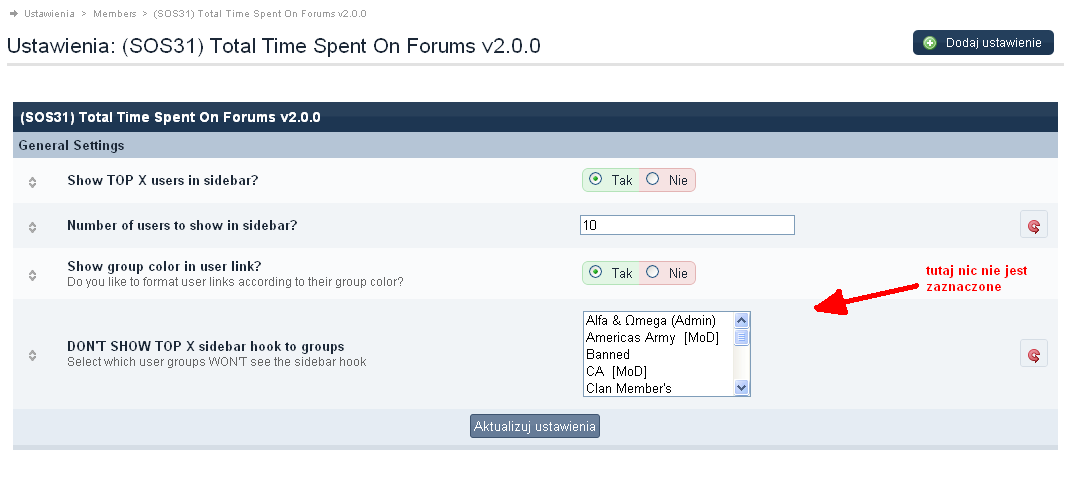
Task: Click revert icon for sidebar hook groups setting
Action: pos(1033,354)
